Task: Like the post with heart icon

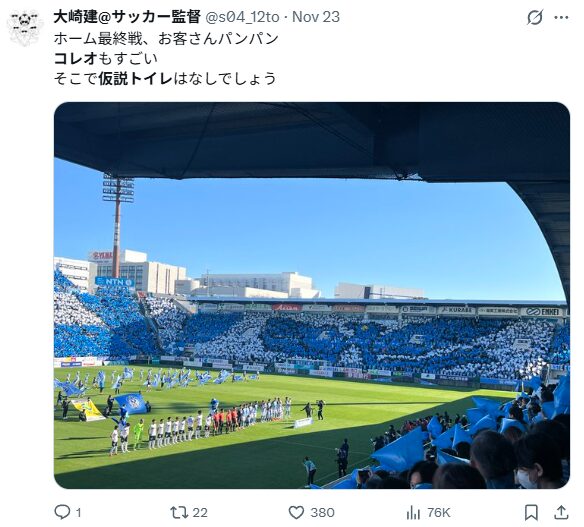Action: pyautogui.click(x=296, y=512)
